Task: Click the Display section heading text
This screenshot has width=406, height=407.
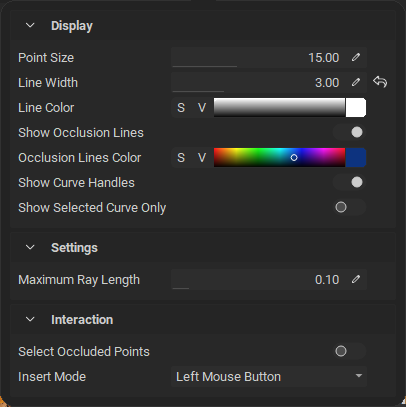Action: point(72,26)
